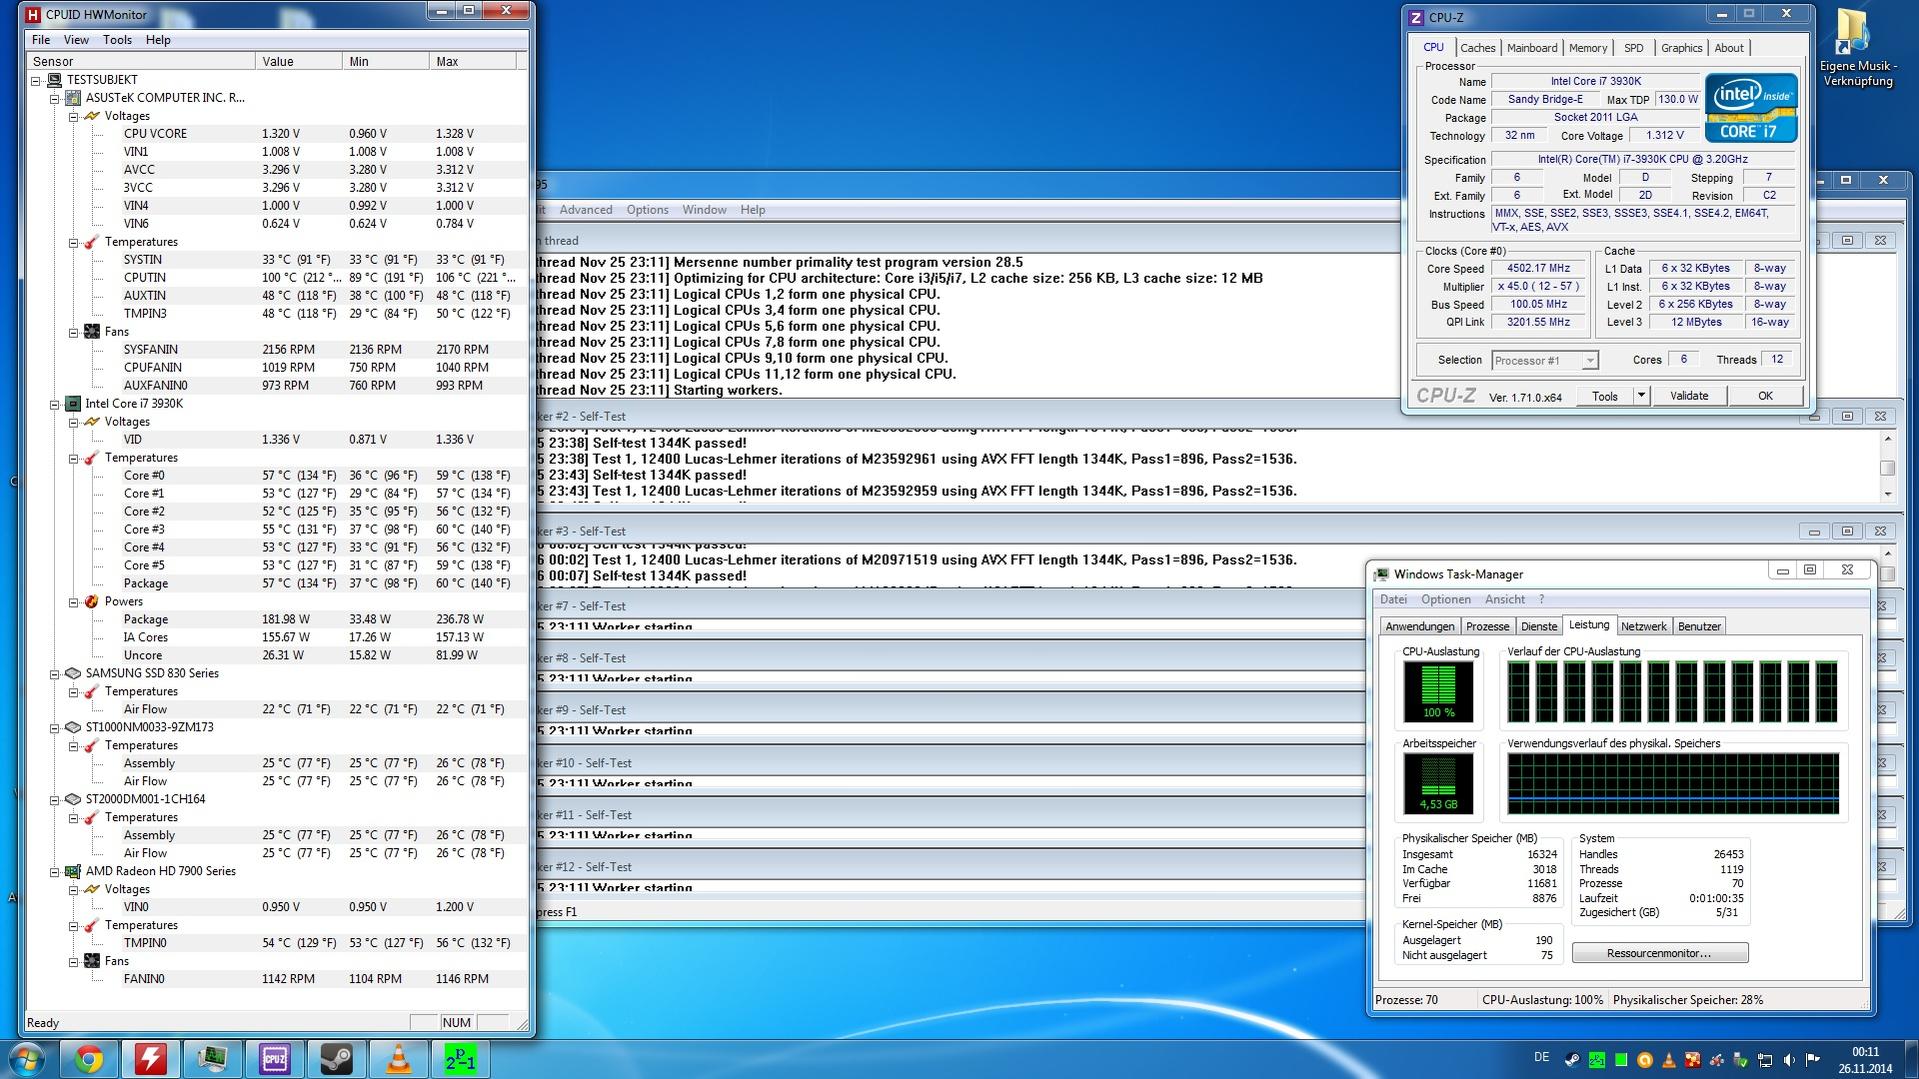
Task: Open the red lightning-bolt app on the taskbar
Action: pos(151,1059)
